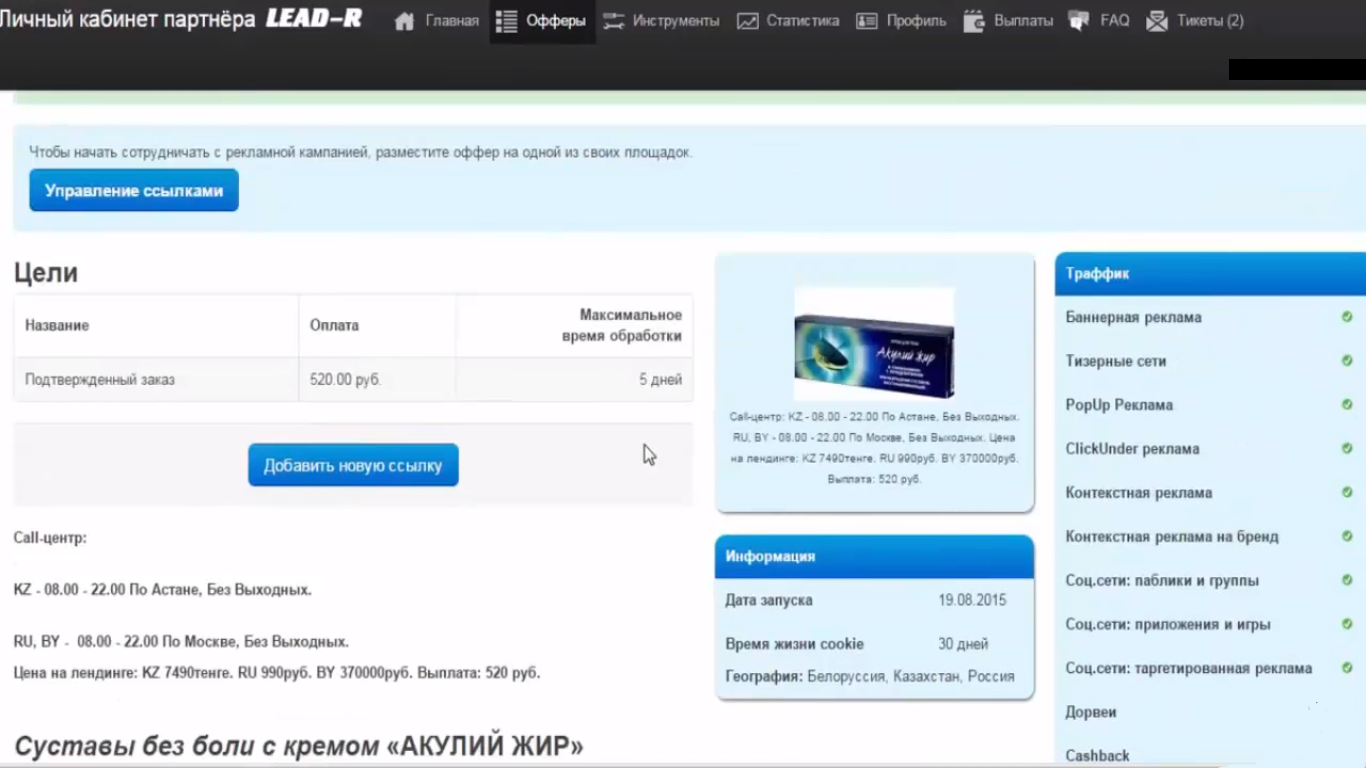Click the Максимальное время обработки column header
The height and width of the screenshot is (768, 1366).
(574, 325)
